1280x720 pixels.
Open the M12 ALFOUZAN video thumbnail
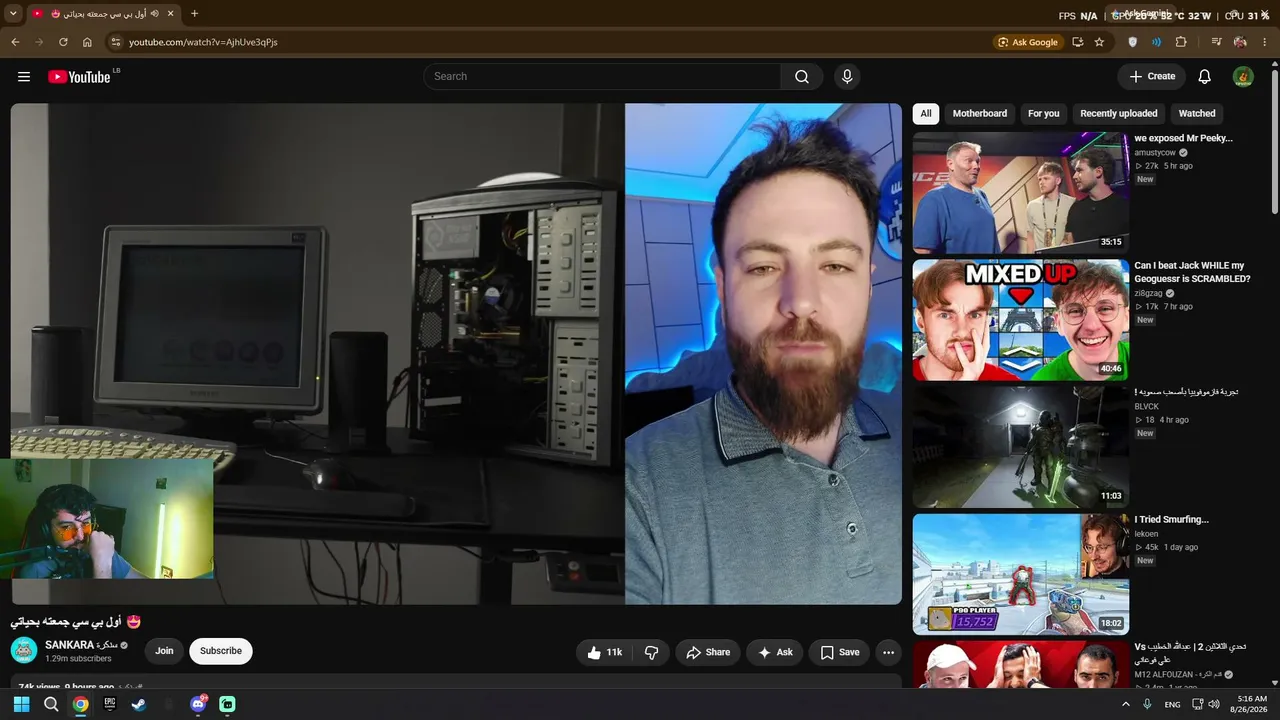[x=1021, y=664]
